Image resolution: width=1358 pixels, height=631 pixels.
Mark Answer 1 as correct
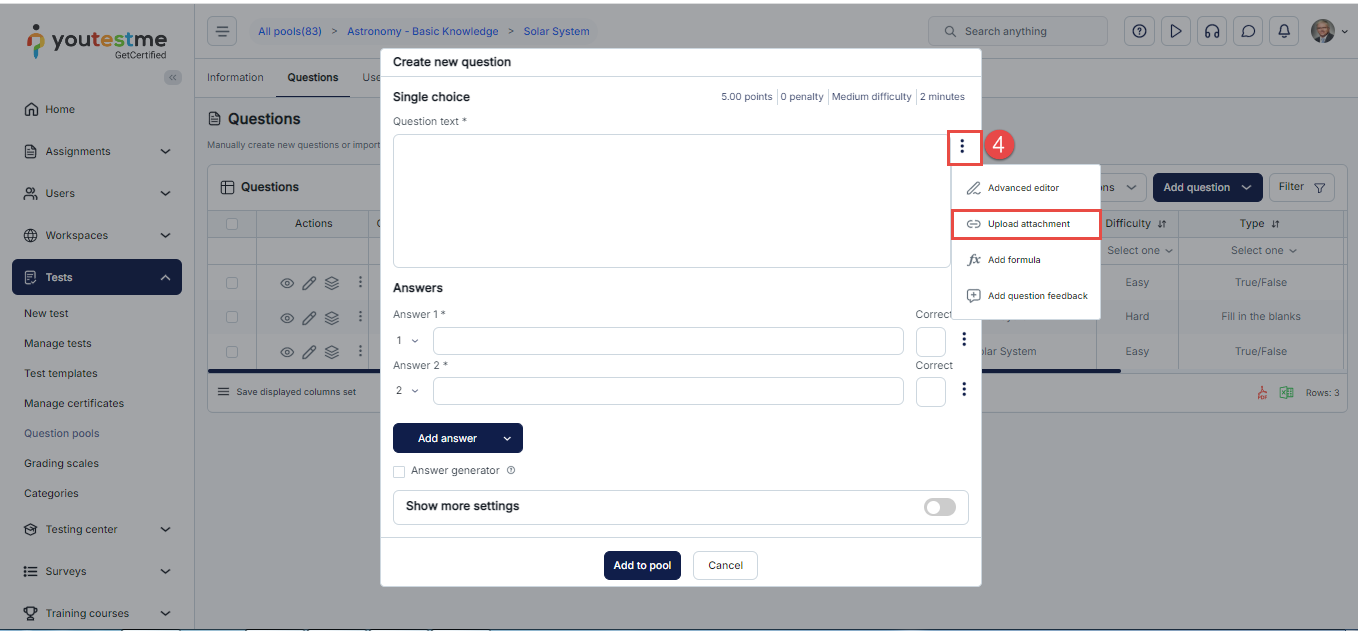(931, 341)
